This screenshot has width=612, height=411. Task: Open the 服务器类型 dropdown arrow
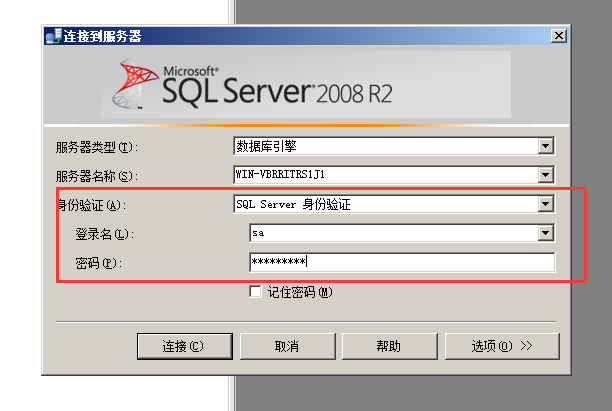tap(546, 146)
